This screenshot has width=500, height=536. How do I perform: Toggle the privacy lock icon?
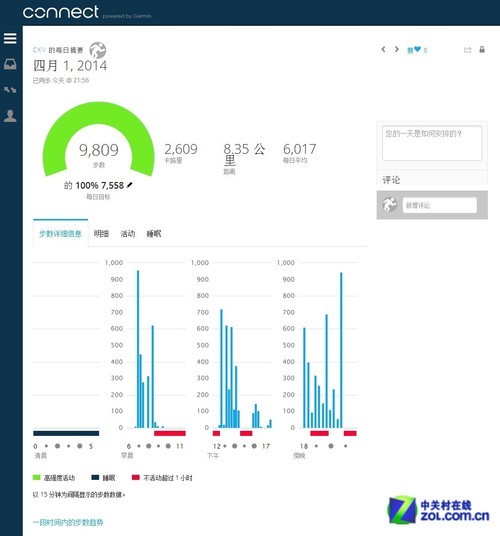[482, 50]
